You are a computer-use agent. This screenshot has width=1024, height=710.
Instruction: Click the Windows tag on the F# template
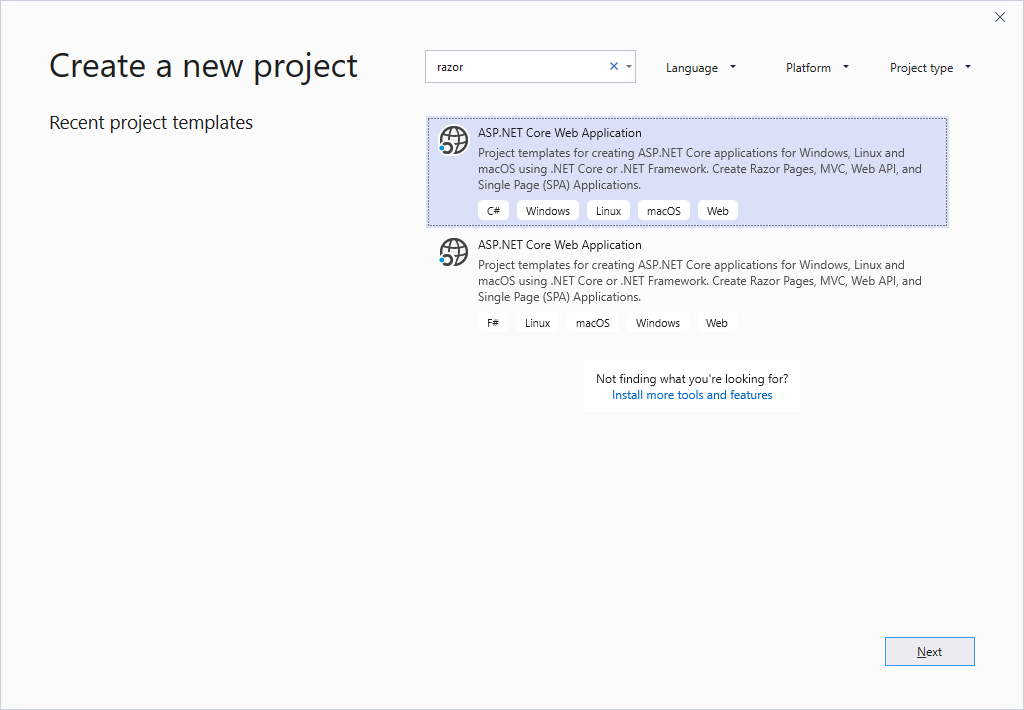click(658, 323)
